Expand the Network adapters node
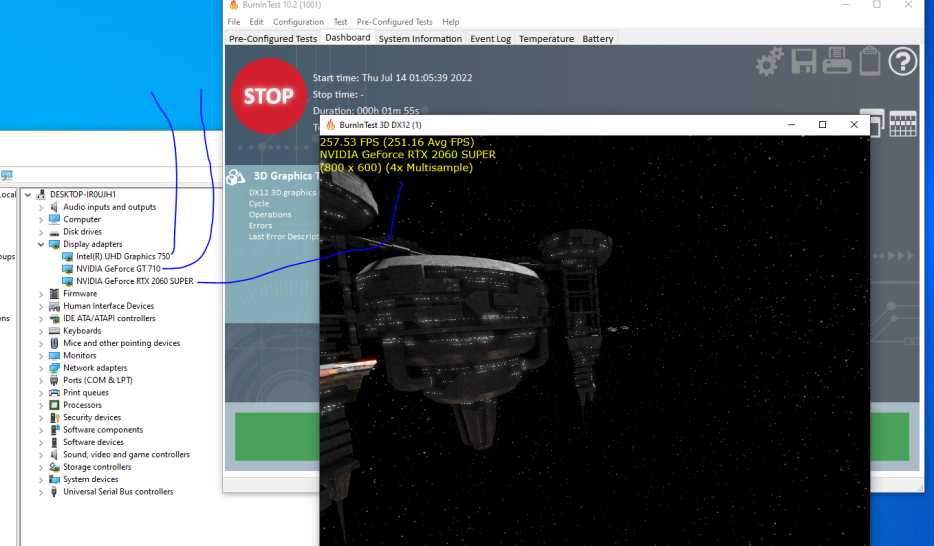This screenshot has width=934, height=546. click(x=41, y=369)
